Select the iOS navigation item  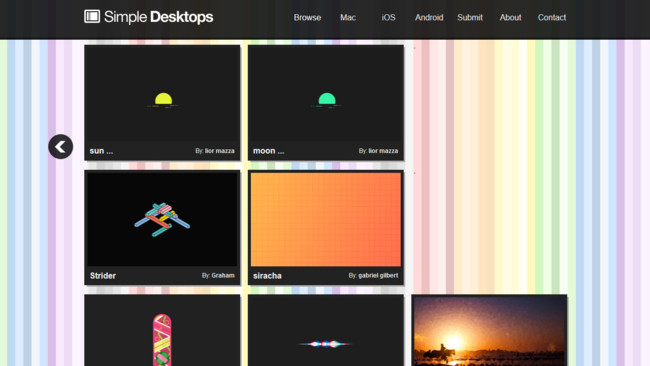click(x=388, y=17)
